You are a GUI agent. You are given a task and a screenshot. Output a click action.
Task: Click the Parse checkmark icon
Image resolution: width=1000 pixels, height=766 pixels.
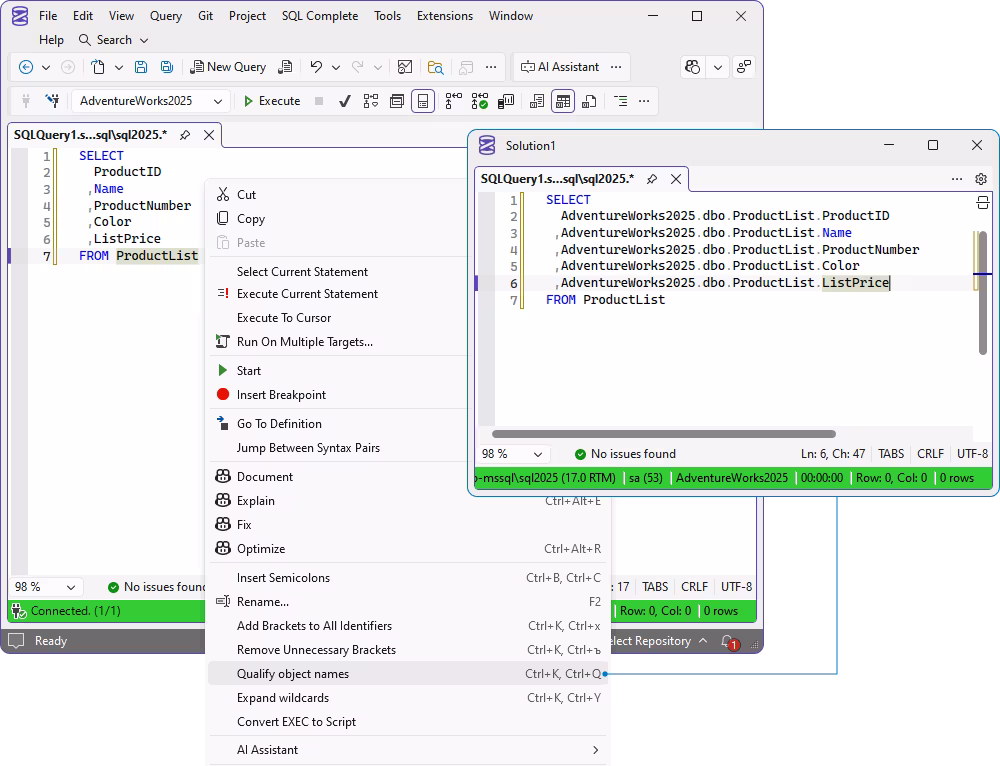point(344,101)
